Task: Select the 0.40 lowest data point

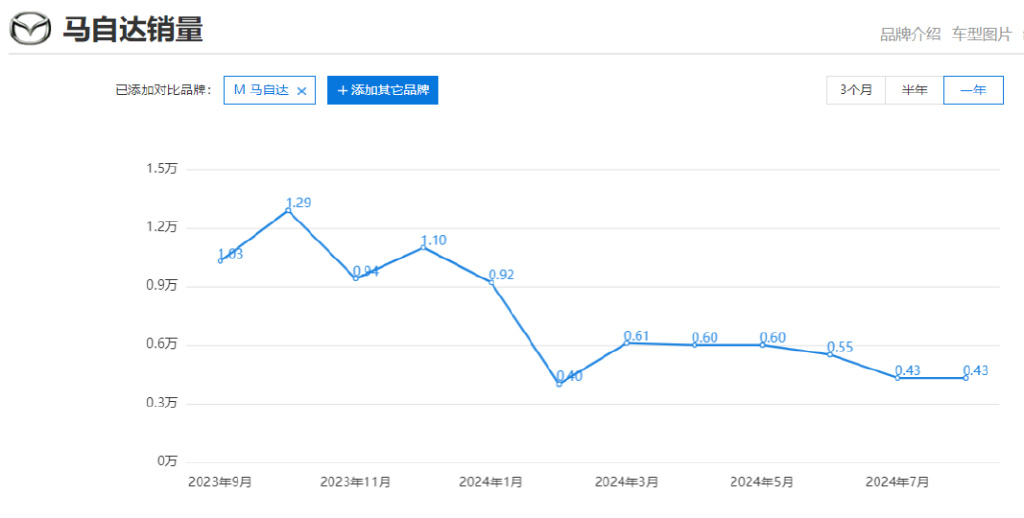Action: coord(559,384)
